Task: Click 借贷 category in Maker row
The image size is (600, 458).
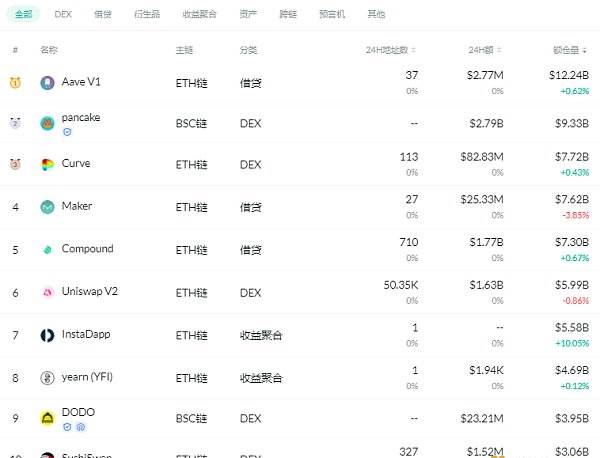Action: tap(251, 207)
